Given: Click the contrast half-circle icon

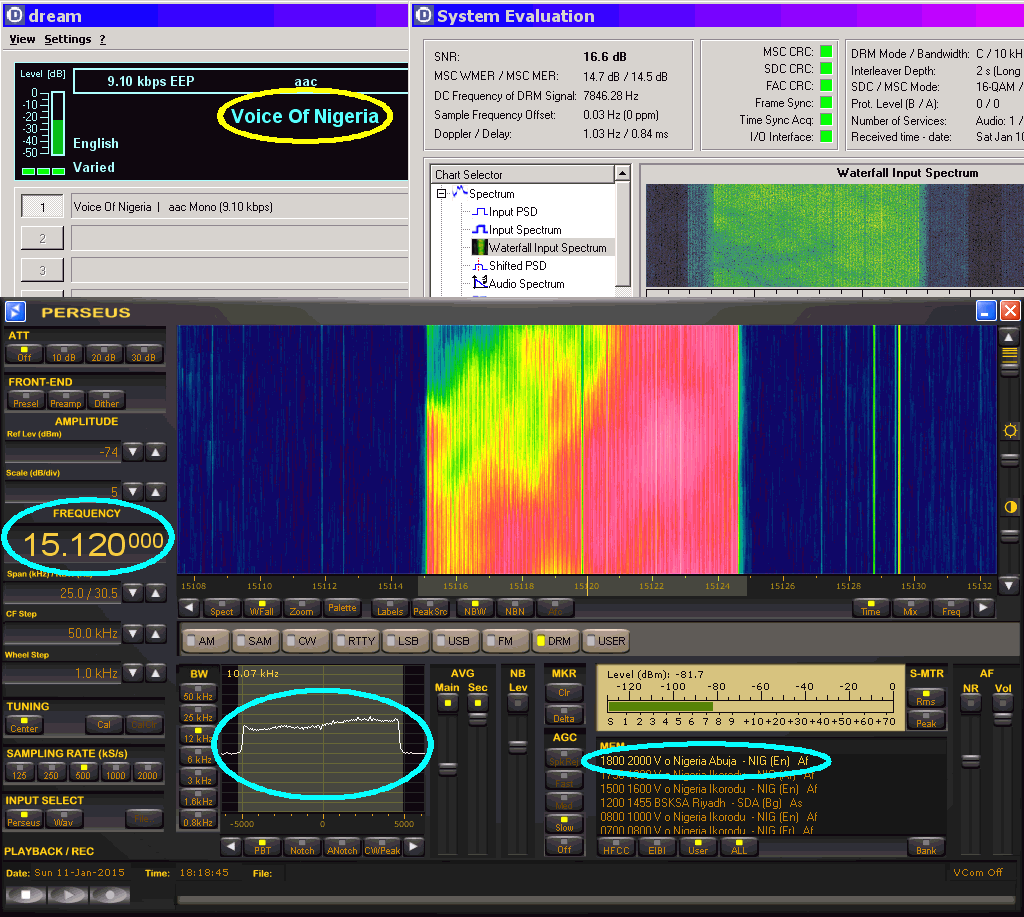Looking at the screenshot, I should (x=1010, y=507).
